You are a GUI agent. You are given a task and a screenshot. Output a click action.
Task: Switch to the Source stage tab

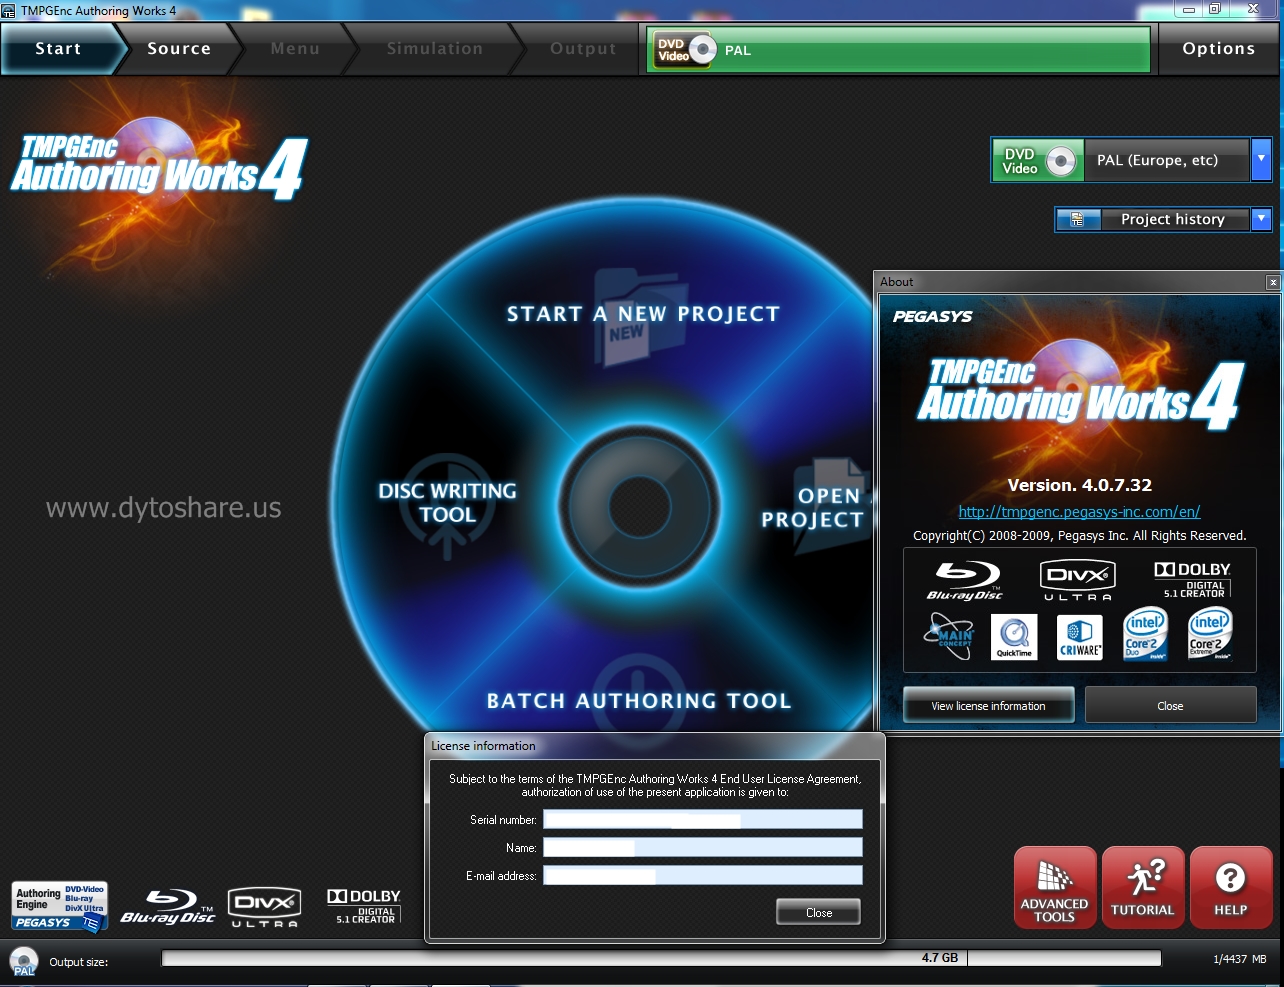(179, 49)
